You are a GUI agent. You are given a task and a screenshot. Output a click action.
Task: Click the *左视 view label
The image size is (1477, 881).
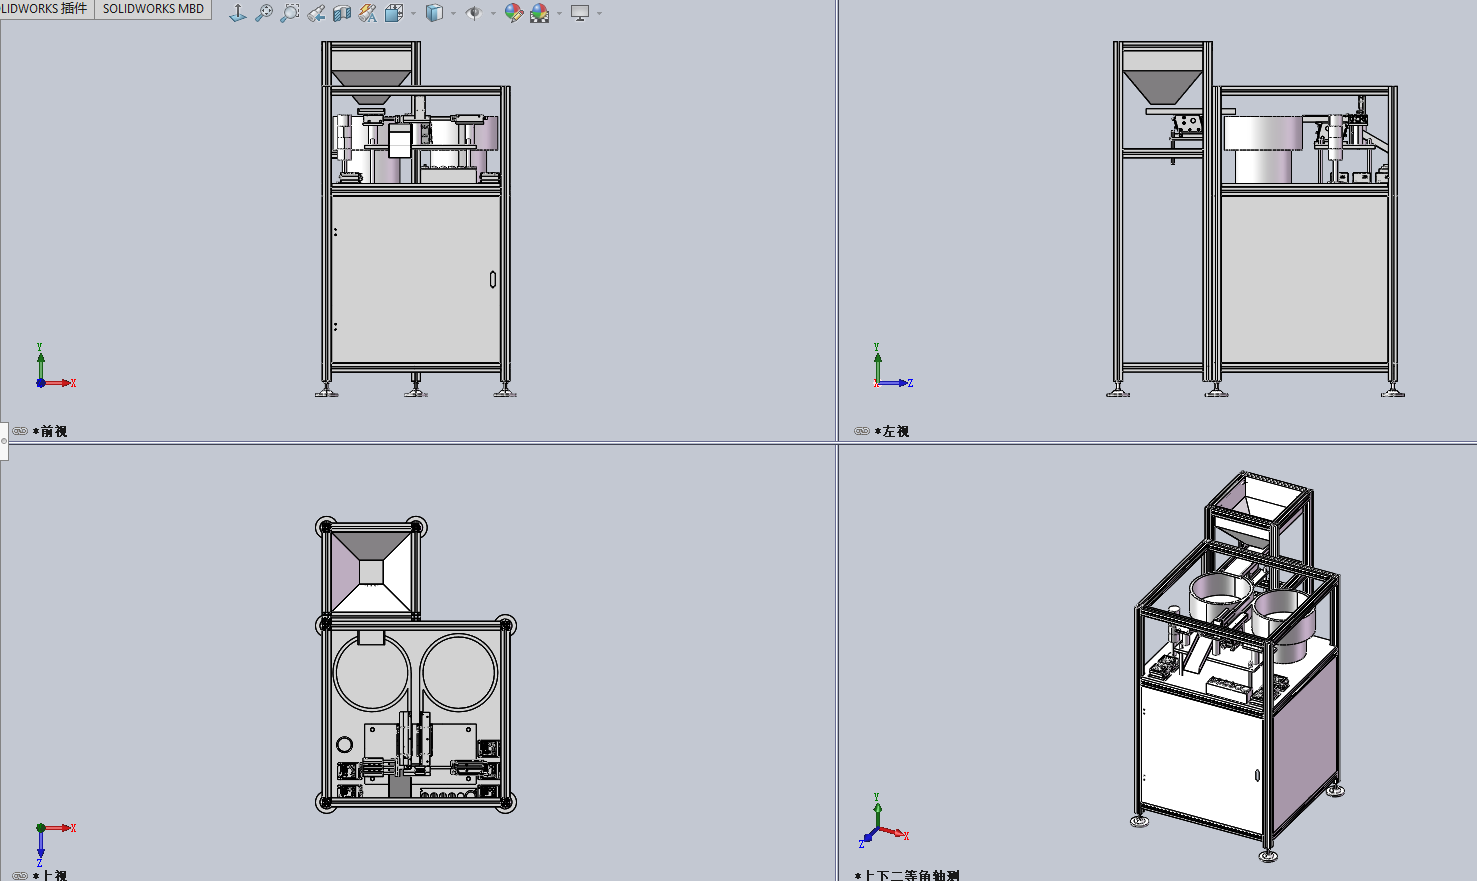tap(892, 431)
